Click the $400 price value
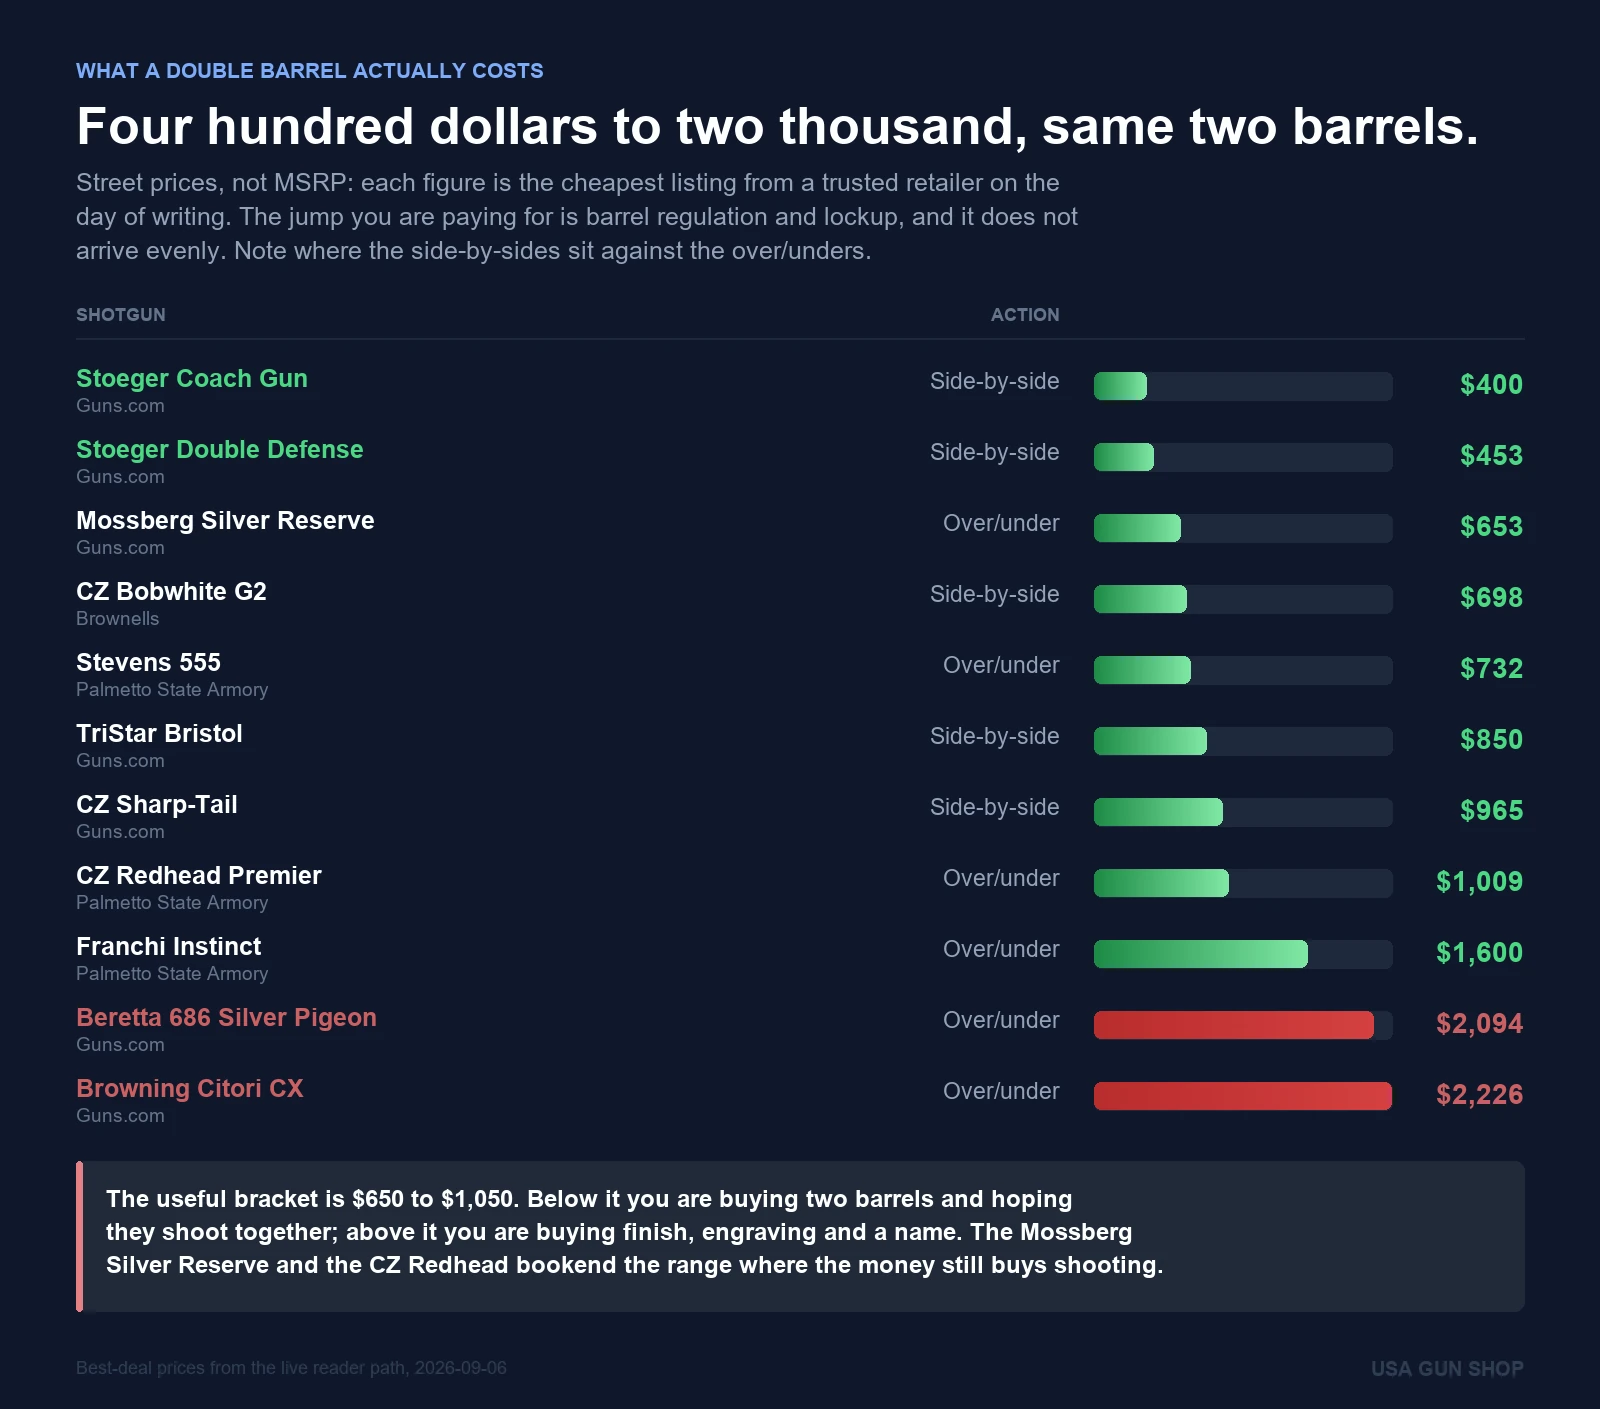 (1491, 385)
